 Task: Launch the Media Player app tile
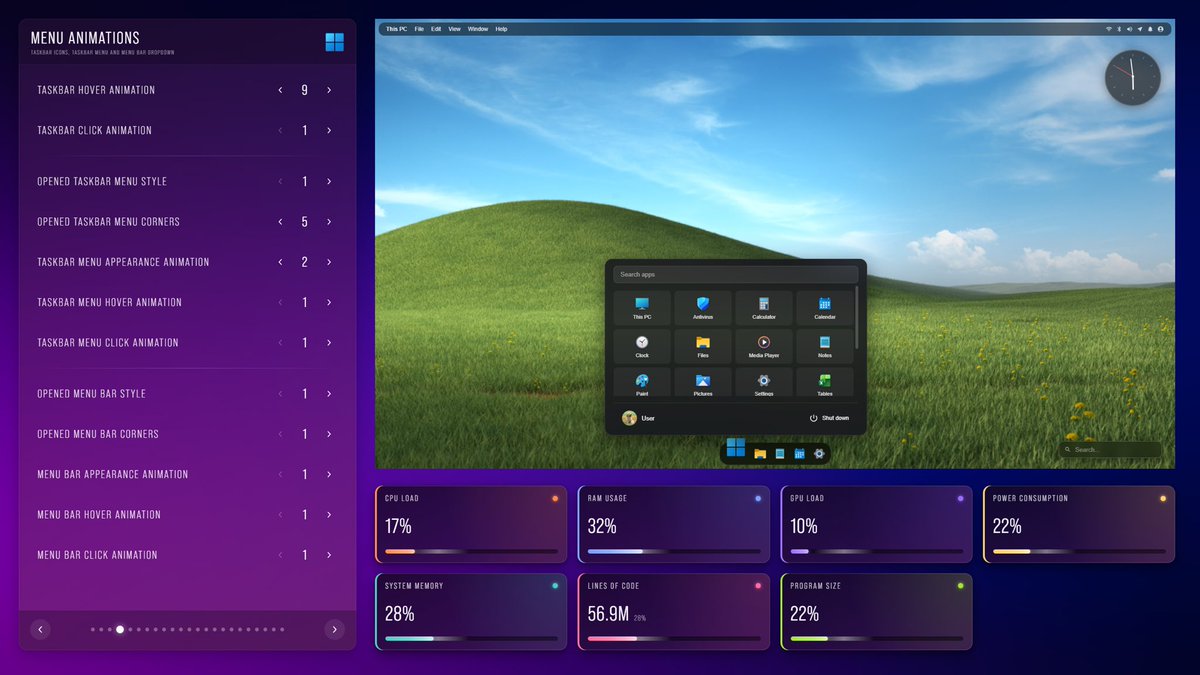coord(764,346)
